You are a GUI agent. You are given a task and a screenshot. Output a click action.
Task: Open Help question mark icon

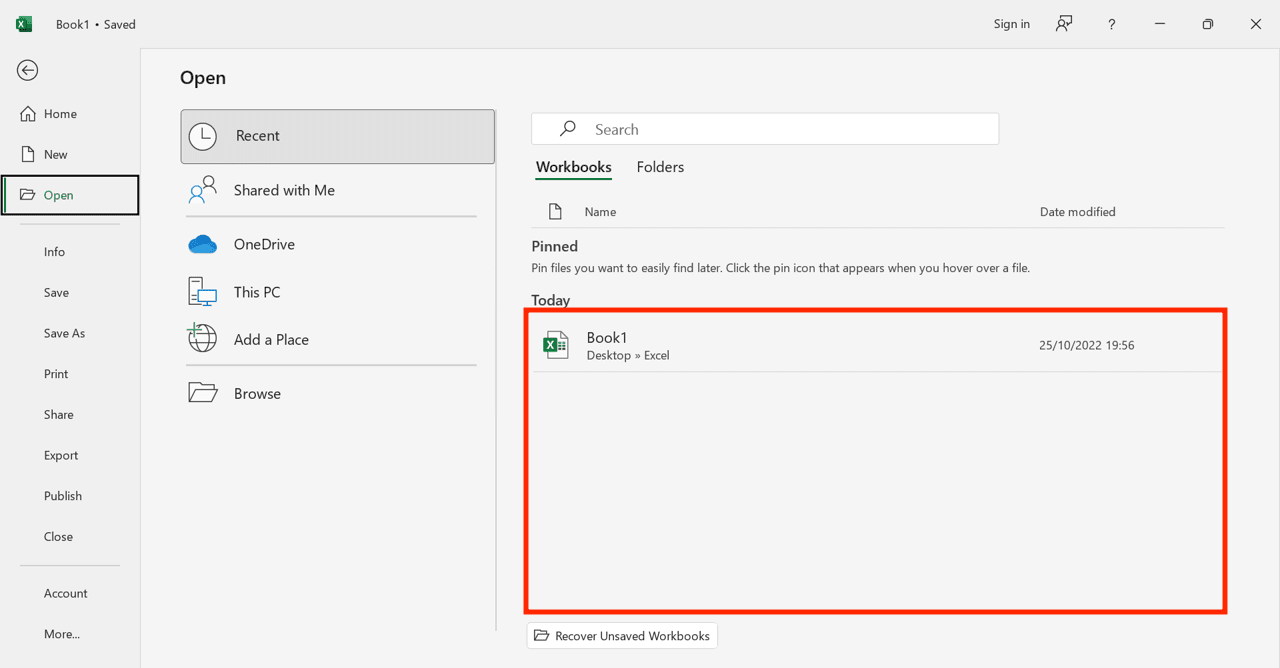pyautogui.click(x=1111, y=24)
